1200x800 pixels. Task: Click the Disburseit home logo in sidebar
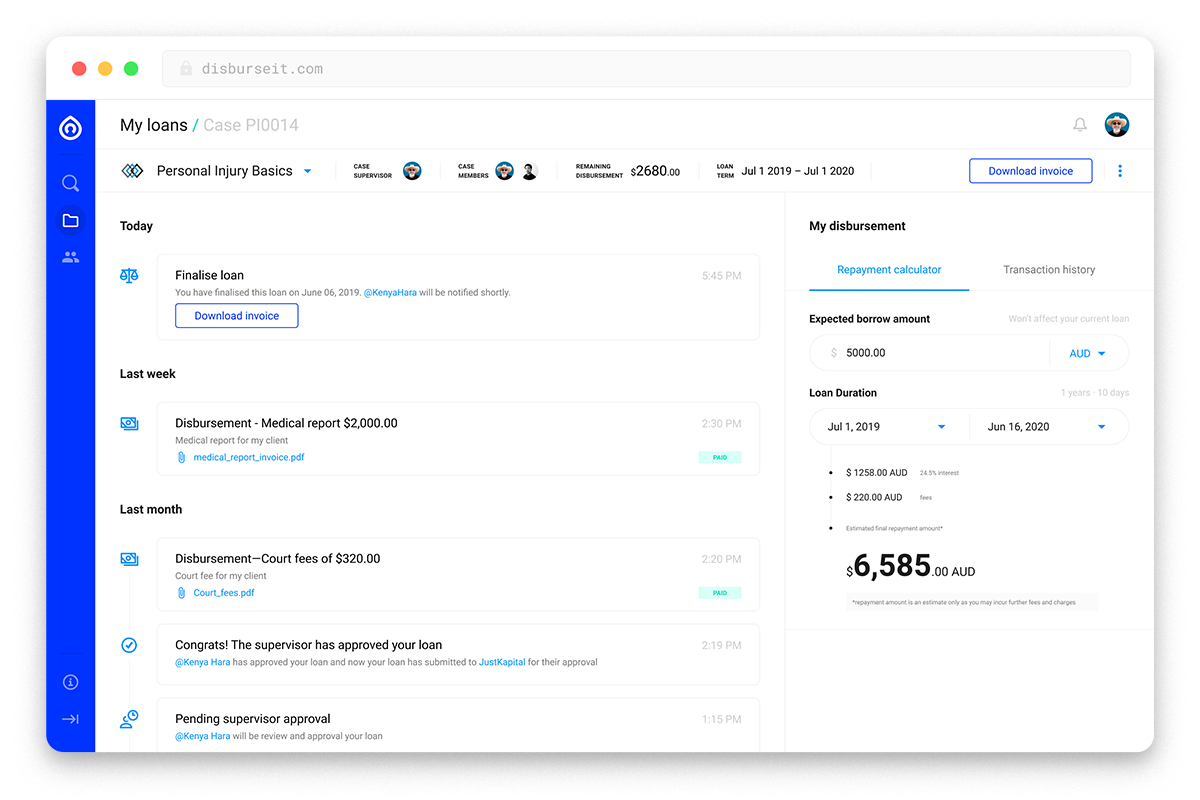point(71,127)
